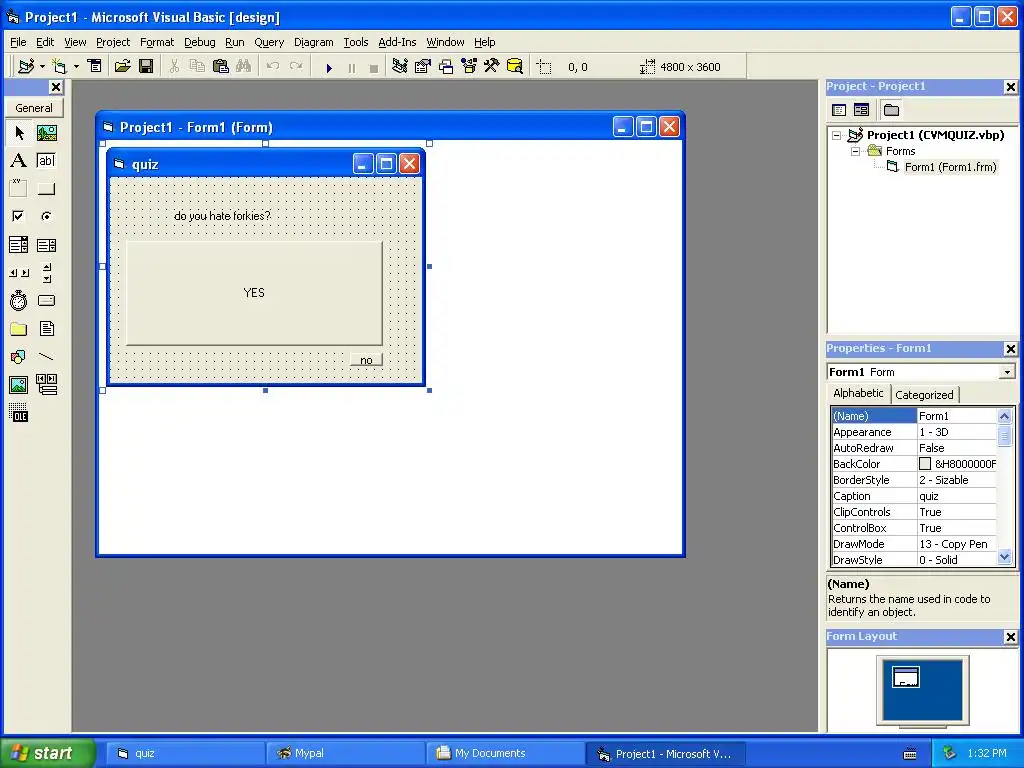Select the CheckBox control tool

19,216
